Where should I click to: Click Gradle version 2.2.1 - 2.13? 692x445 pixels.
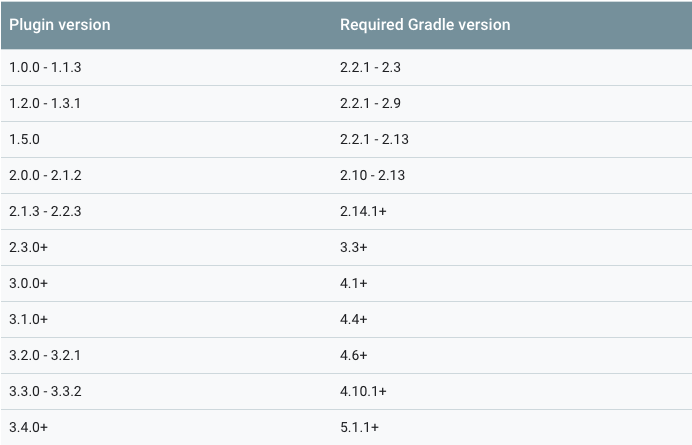click(x=374, y=140)
